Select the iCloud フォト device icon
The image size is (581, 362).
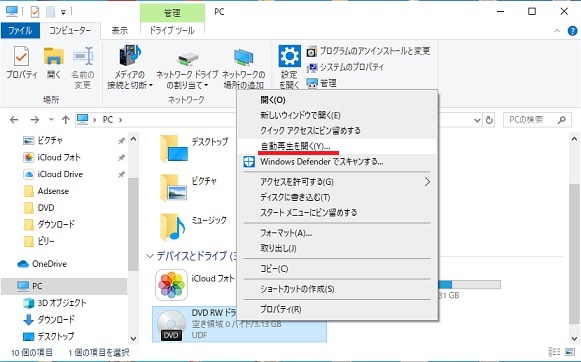171,285
